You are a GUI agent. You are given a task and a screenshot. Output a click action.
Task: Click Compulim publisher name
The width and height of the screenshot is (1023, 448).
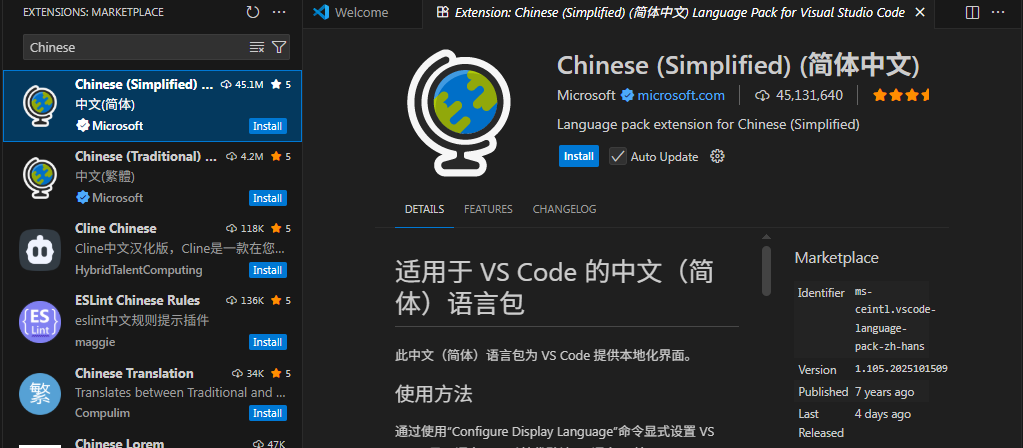pyautogui.click(x=102, y=413)
